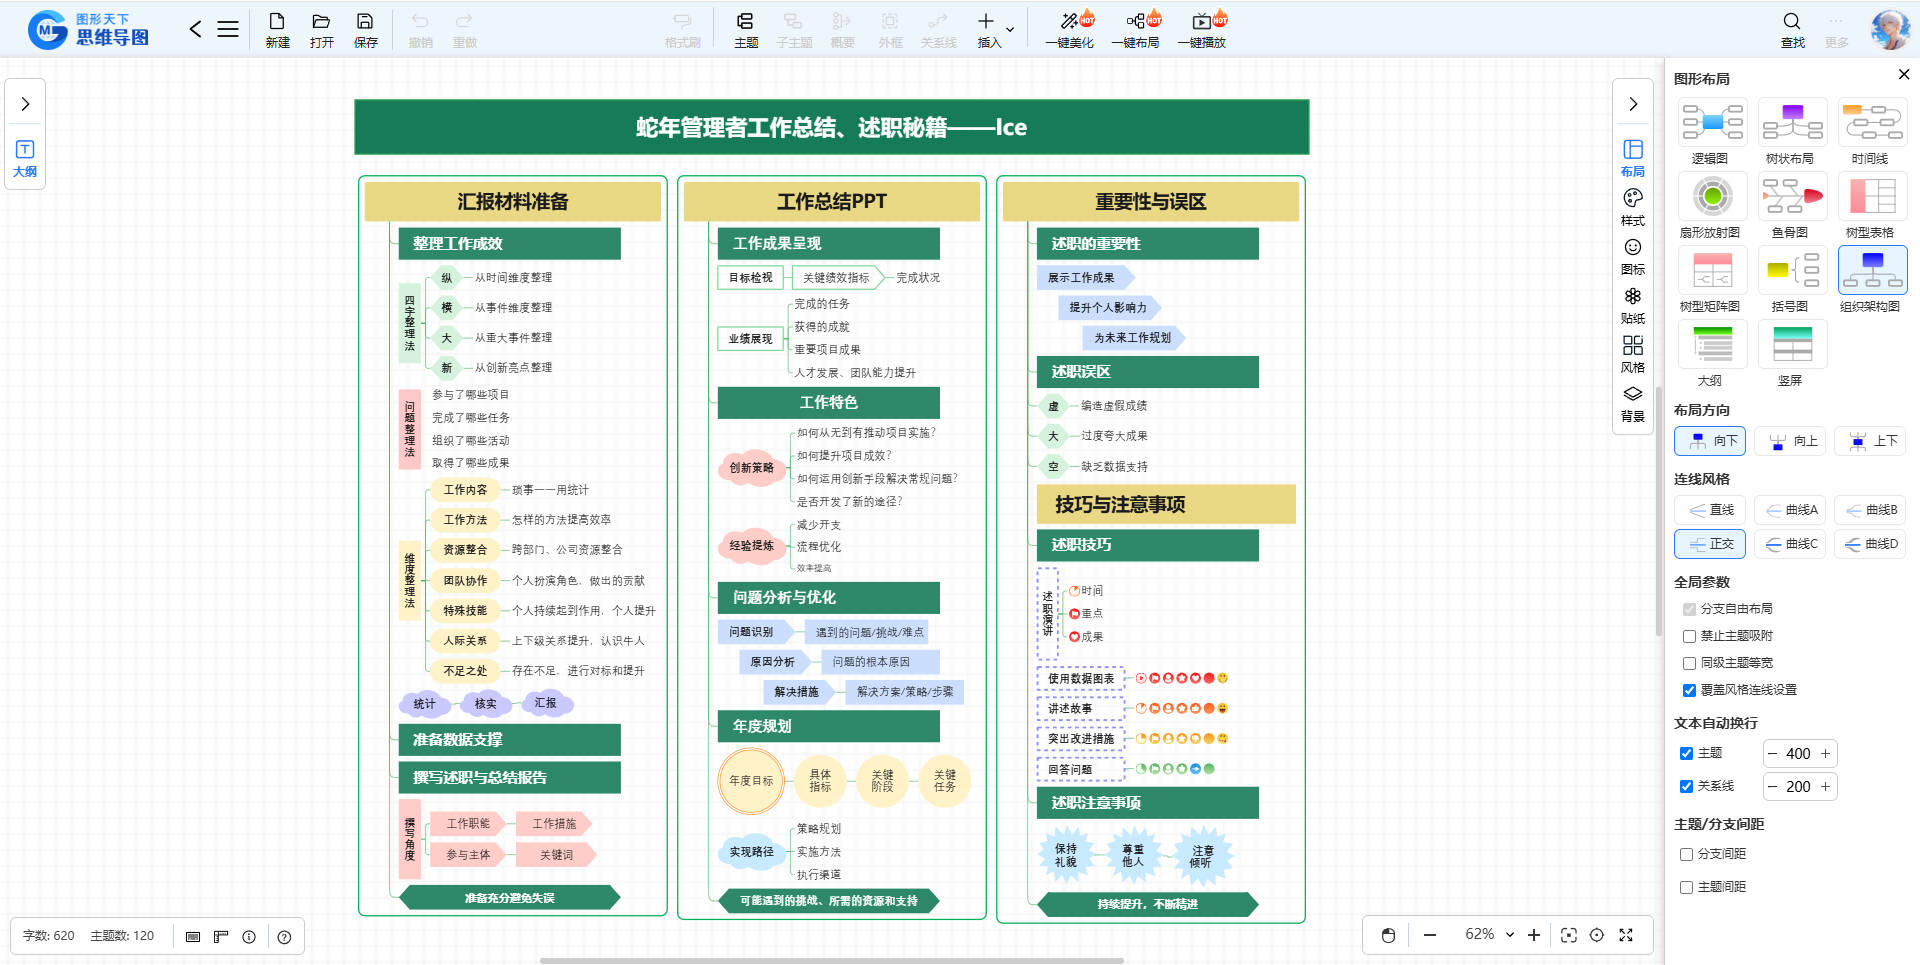Click the 一键美化 beautify icon
This screenshot has width=1920, height=965.
pos(1069,22)
